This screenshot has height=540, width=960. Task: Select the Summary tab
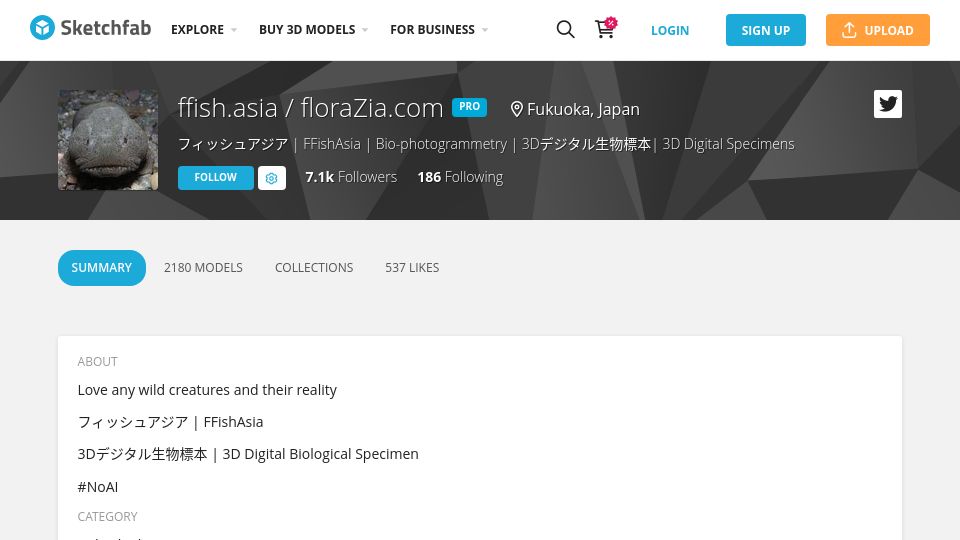pyautogui.click(x=102, y=268)
